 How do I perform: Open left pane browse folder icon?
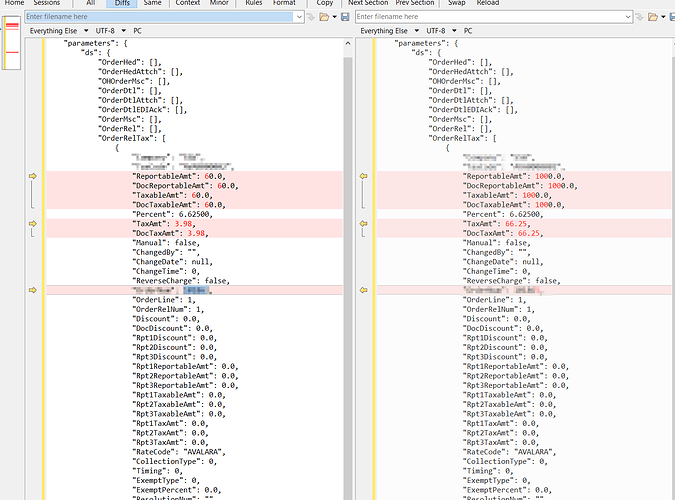(324, 17)
